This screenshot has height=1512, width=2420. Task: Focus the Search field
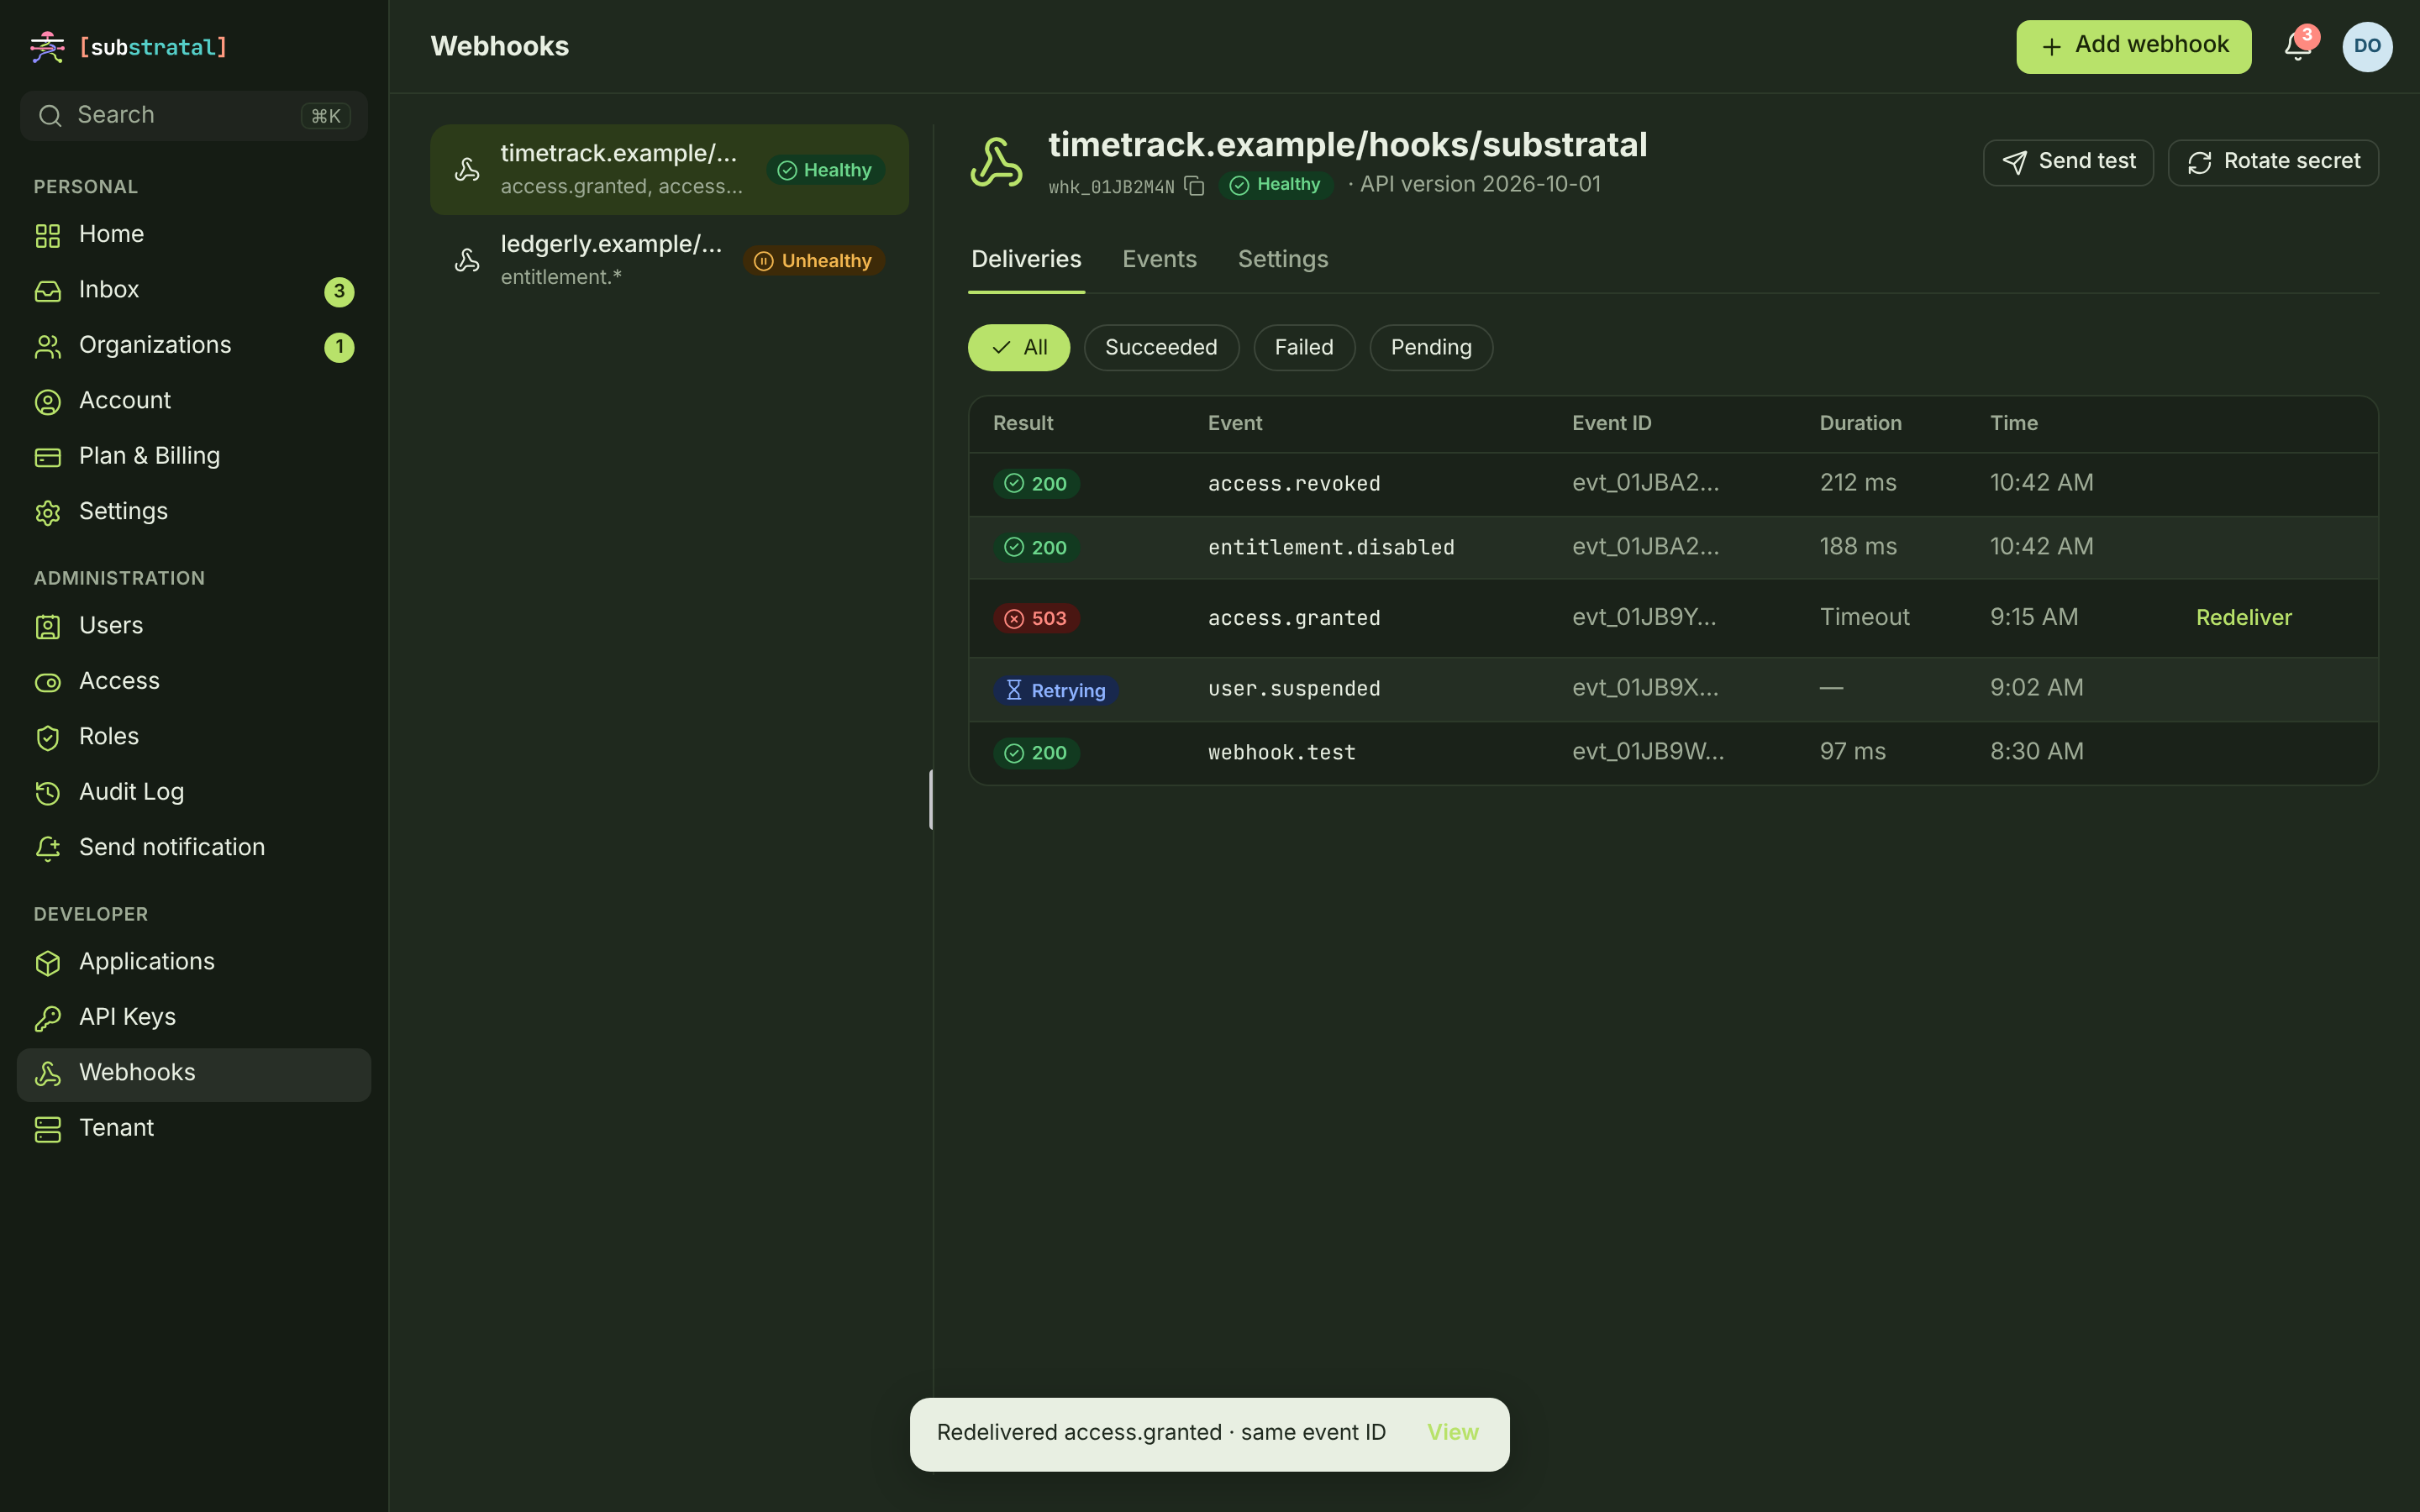pos(194,116)
